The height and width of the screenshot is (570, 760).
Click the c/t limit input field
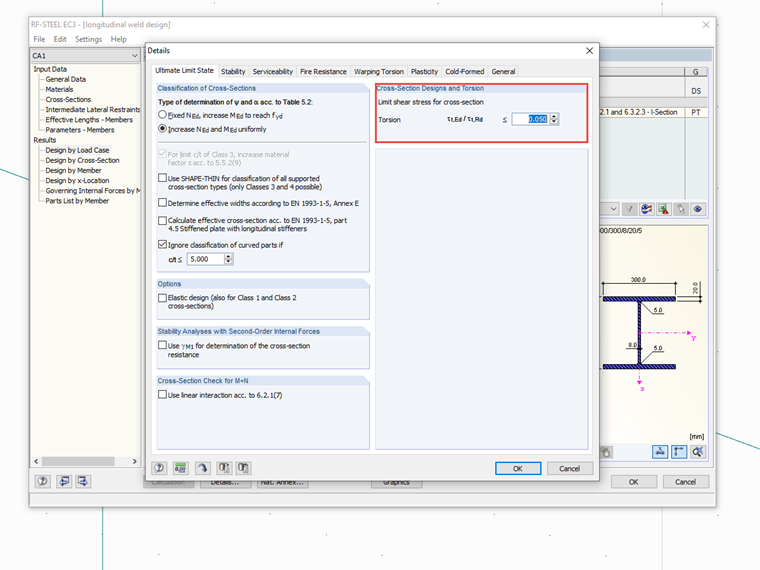[x=206, y=259]
